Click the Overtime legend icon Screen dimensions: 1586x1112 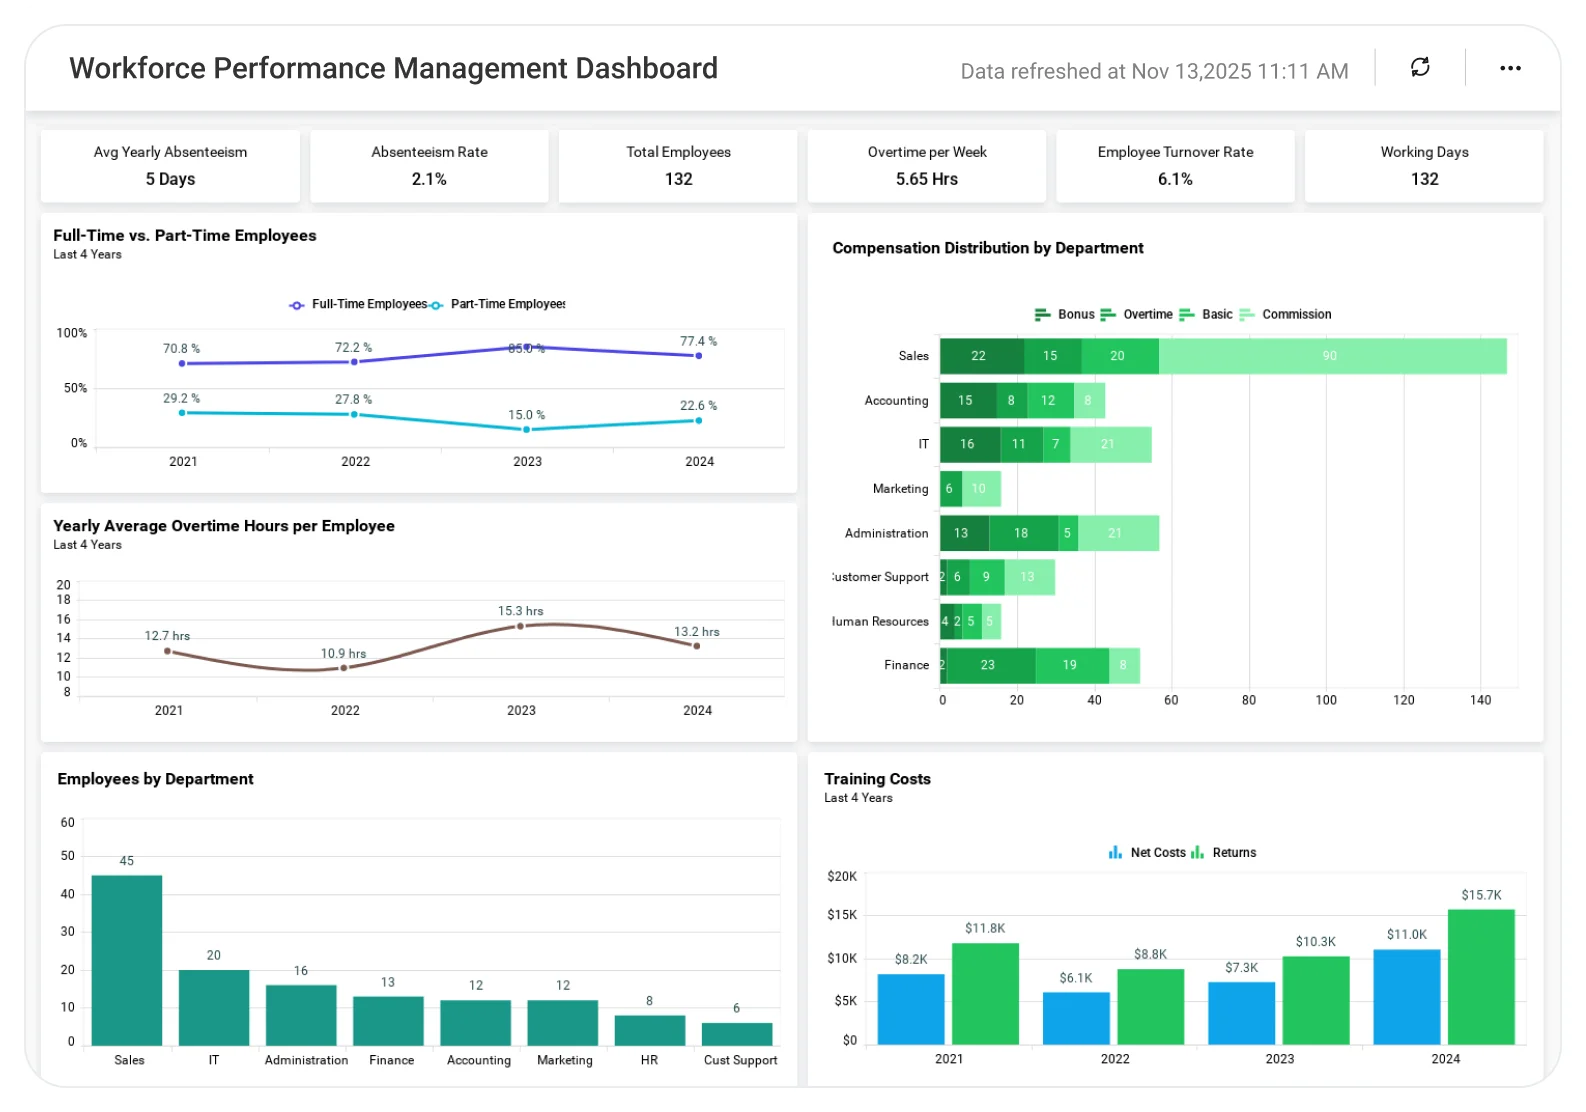pyautogui.click(x=1108, y=314)
